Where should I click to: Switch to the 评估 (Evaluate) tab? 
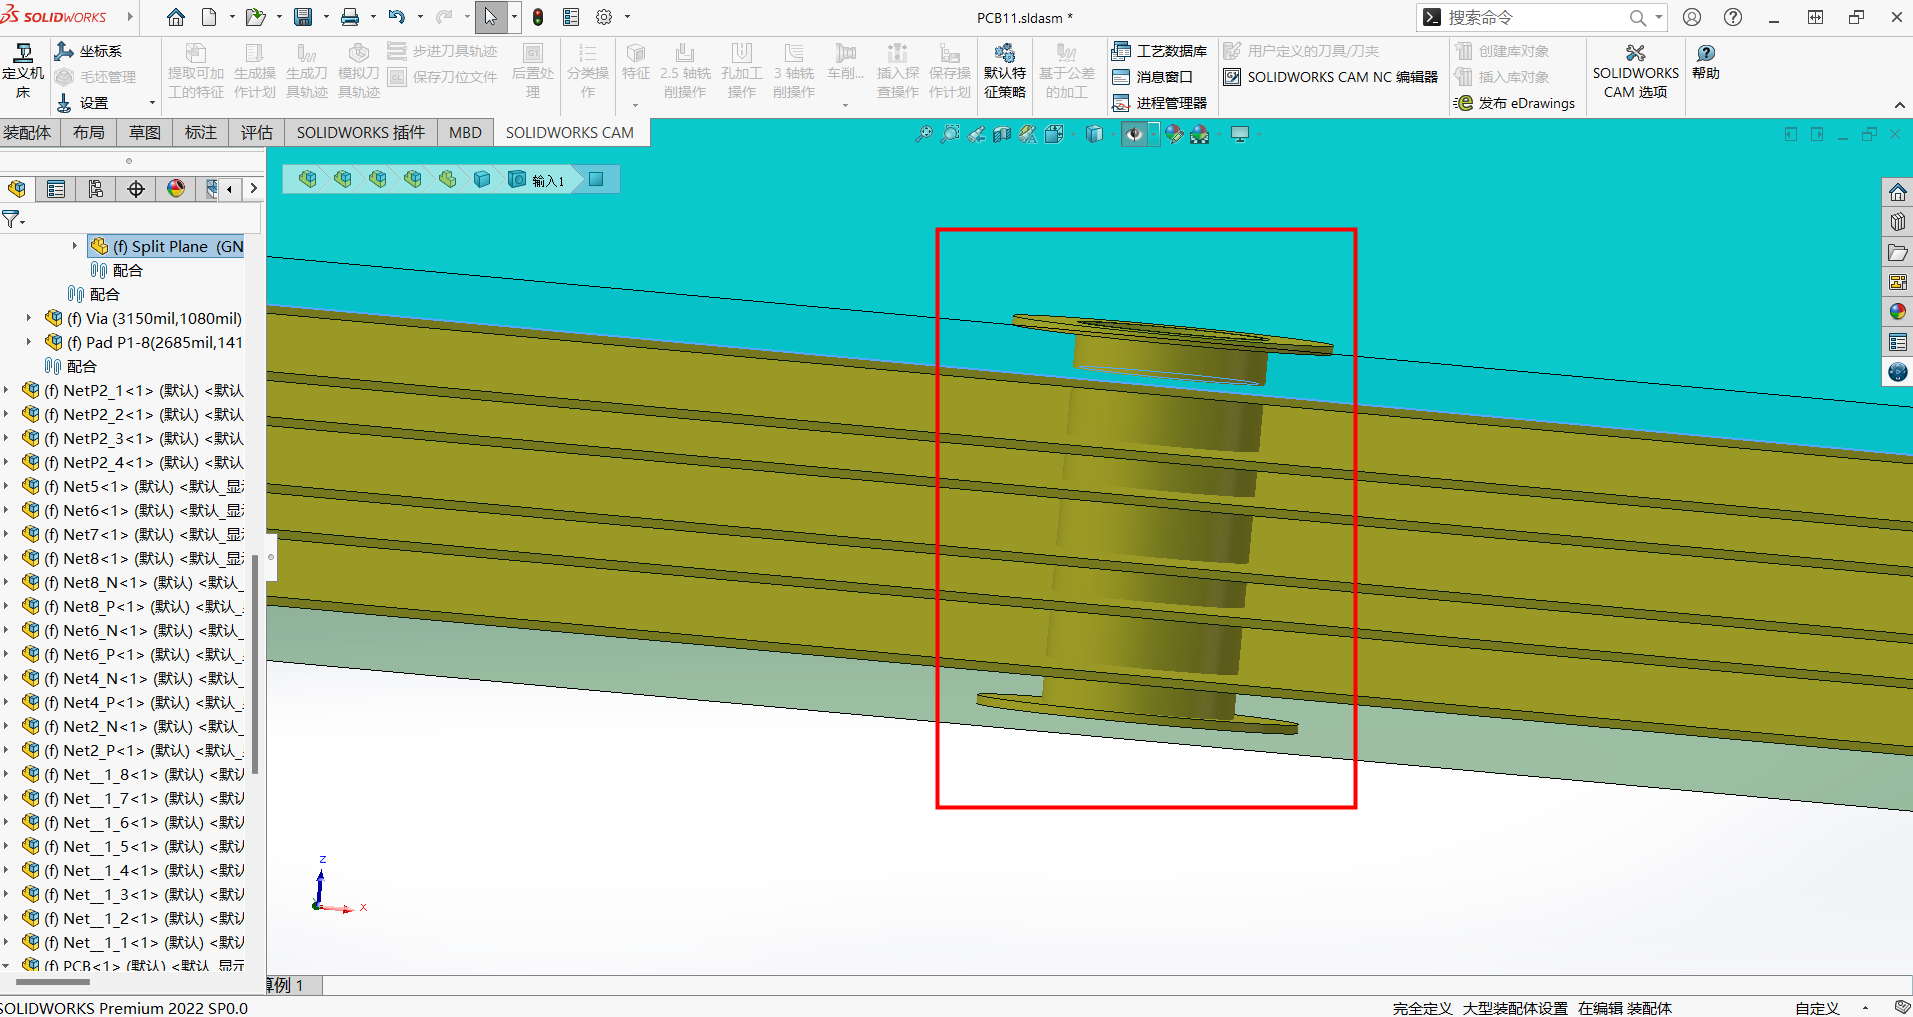click(256, 132)
